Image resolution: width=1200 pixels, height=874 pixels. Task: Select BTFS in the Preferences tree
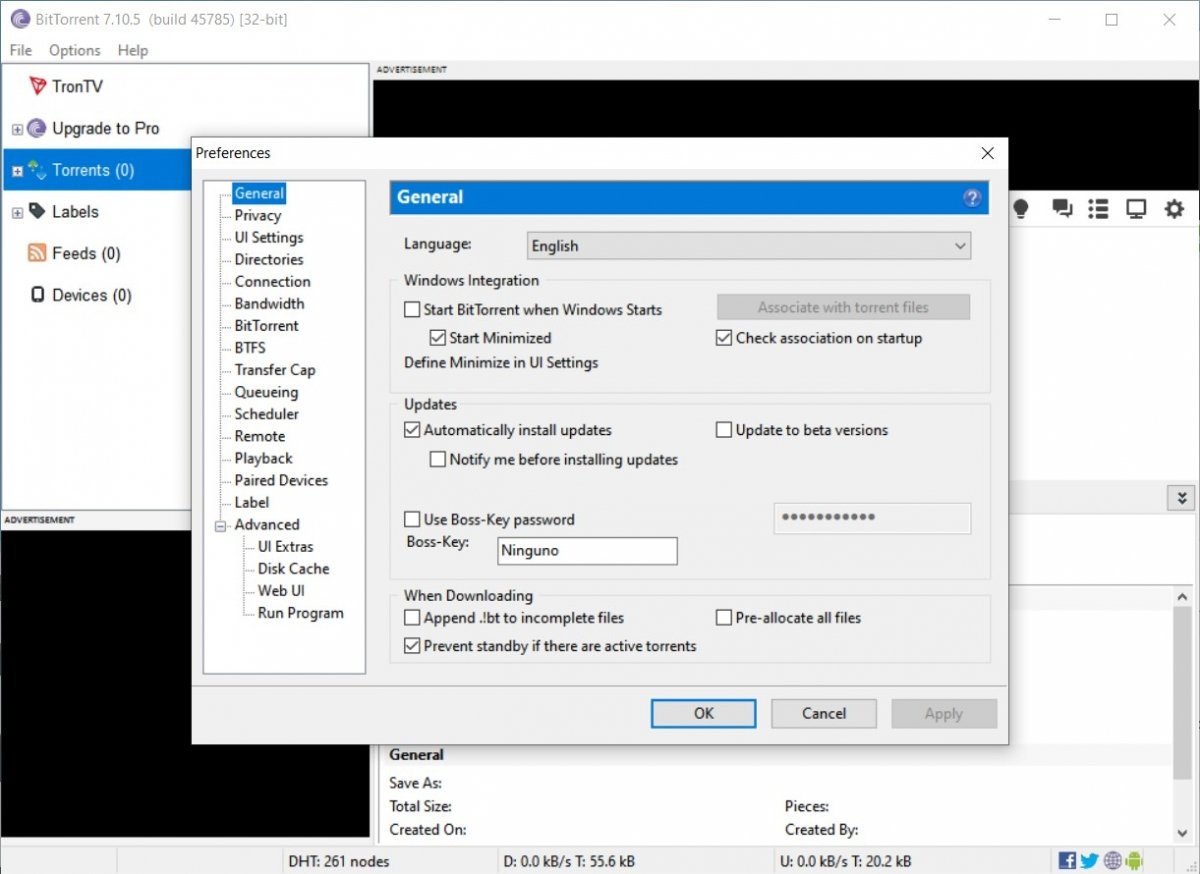point(250,348)
